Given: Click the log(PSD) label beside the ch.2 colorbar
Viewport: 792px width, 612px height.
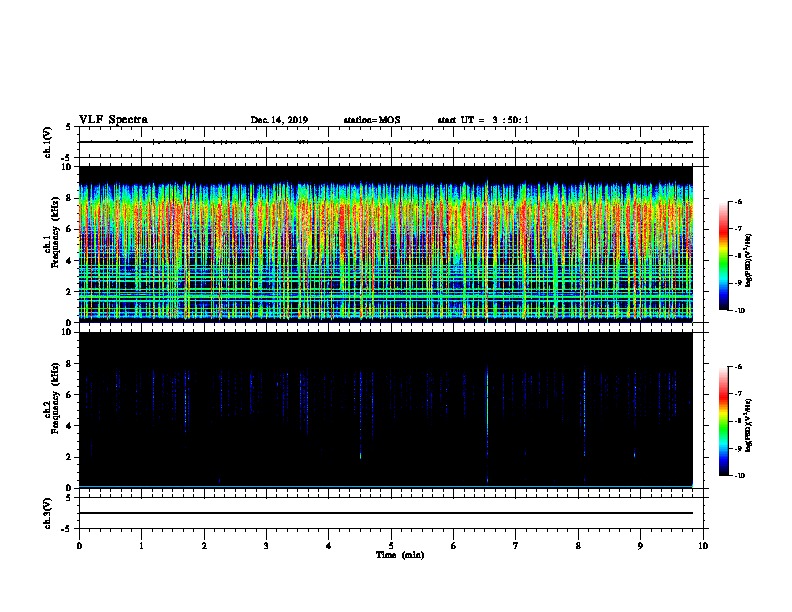Looking at the screenshot, I should 748,425.
